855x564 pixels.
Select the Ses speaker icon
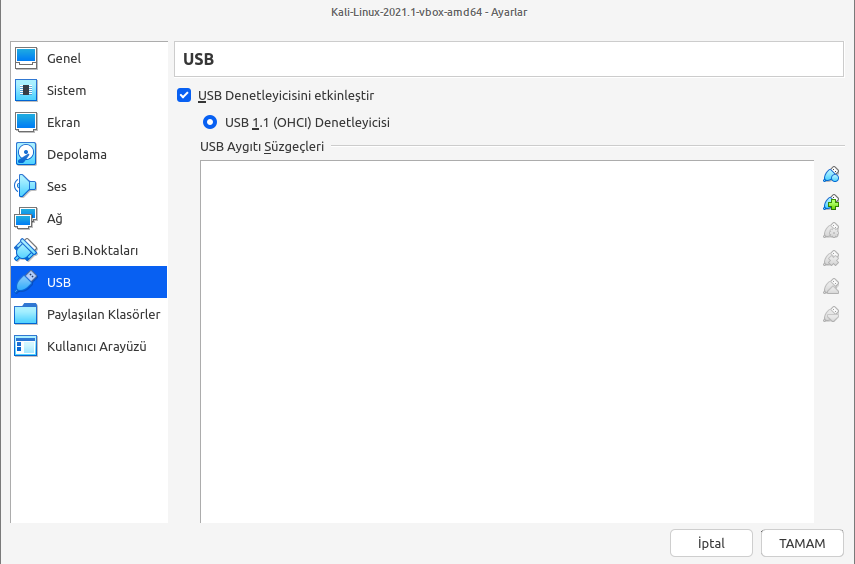(27, 186)
